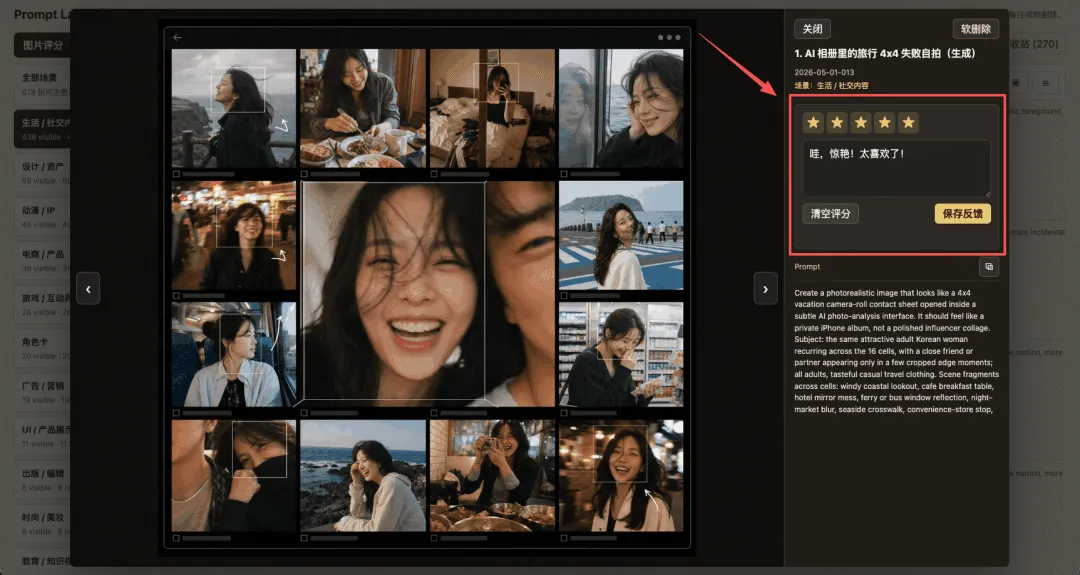The height and width of the screenshot is (575, 1080).
Task: Click the 'Prompt Lab' app title
Action: point(41,14)
